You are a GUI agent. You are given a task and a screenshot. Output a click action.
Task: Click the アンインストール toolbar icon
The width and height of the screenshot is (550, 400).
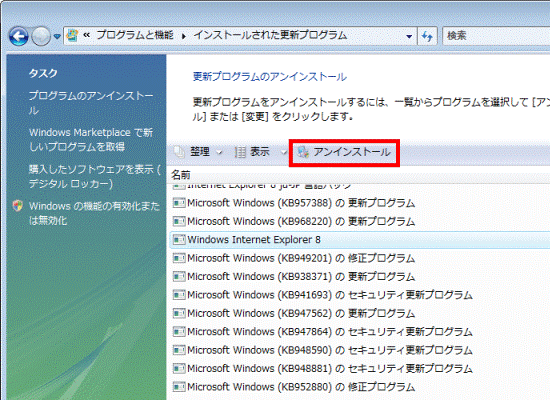pyautogui.click(x=303, y=152)
